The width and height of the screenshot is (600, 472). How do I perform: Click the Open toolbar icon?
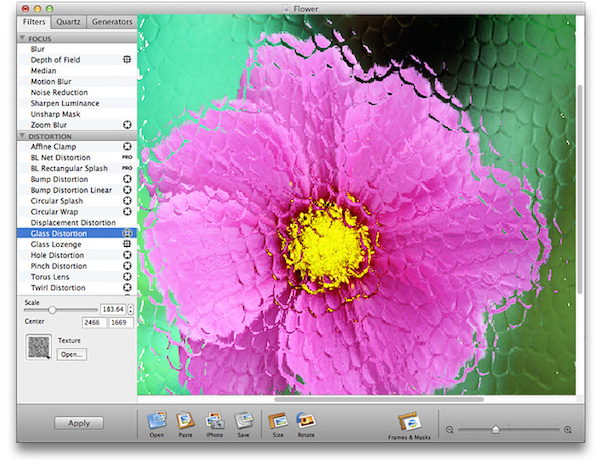point(157,422)
